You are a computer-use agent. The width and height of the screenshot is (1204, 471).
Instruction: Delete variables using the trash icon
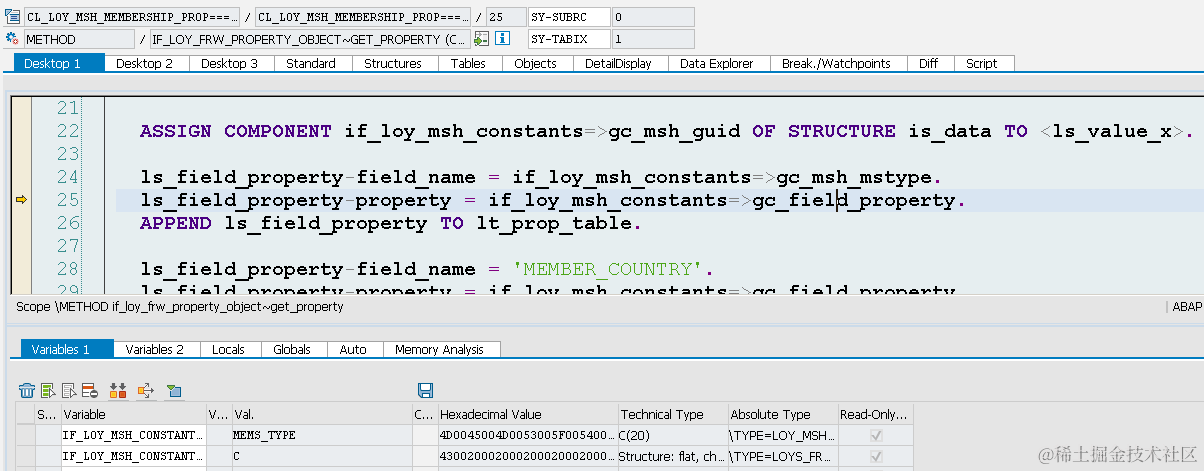(x=27, y=390)
